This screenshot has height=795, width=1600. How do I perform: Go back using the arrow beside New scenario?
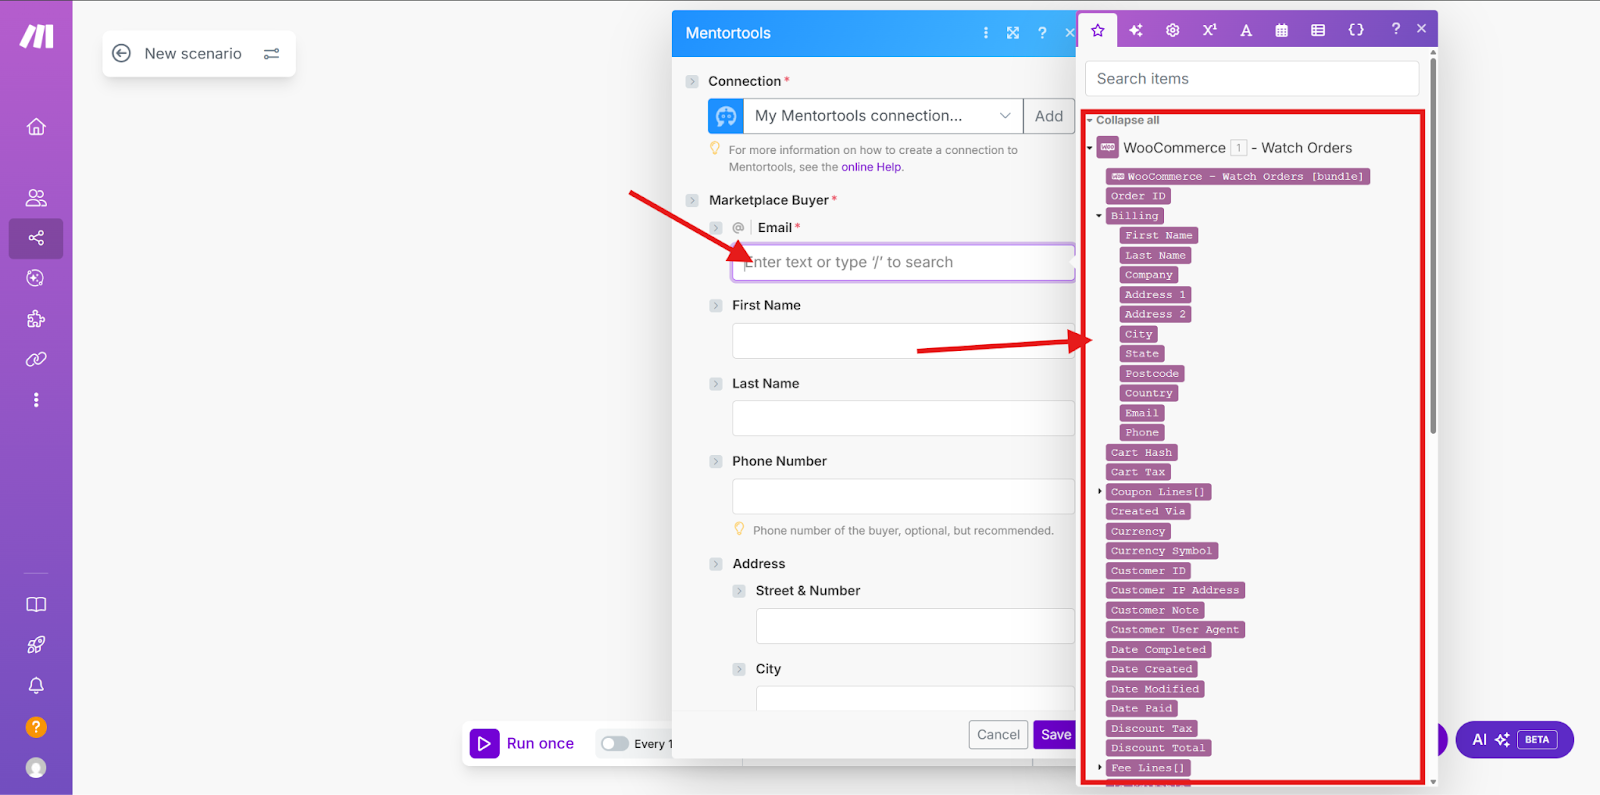pyautogui.click(x=121, y=53)
